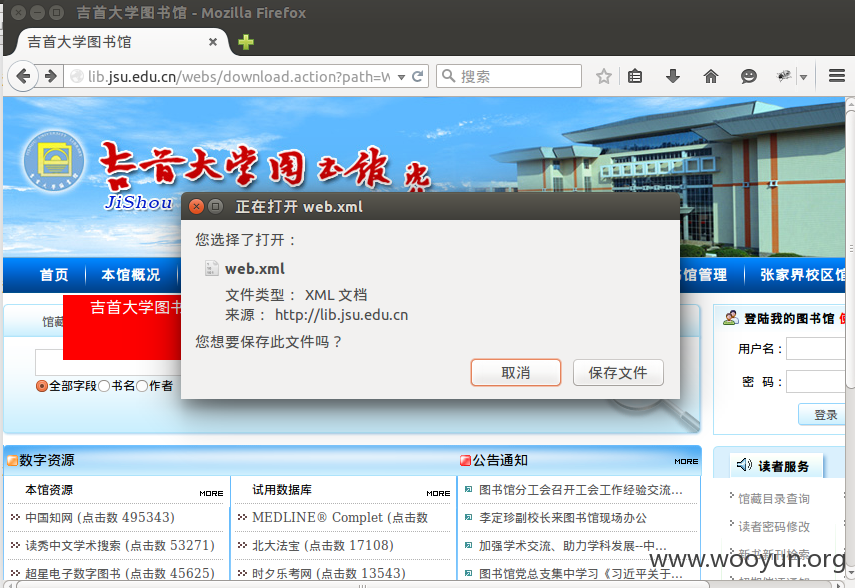Click 馆藏目录查询 under 读者服务
This screenshot has width=855, height=588.
click(773, 499)
